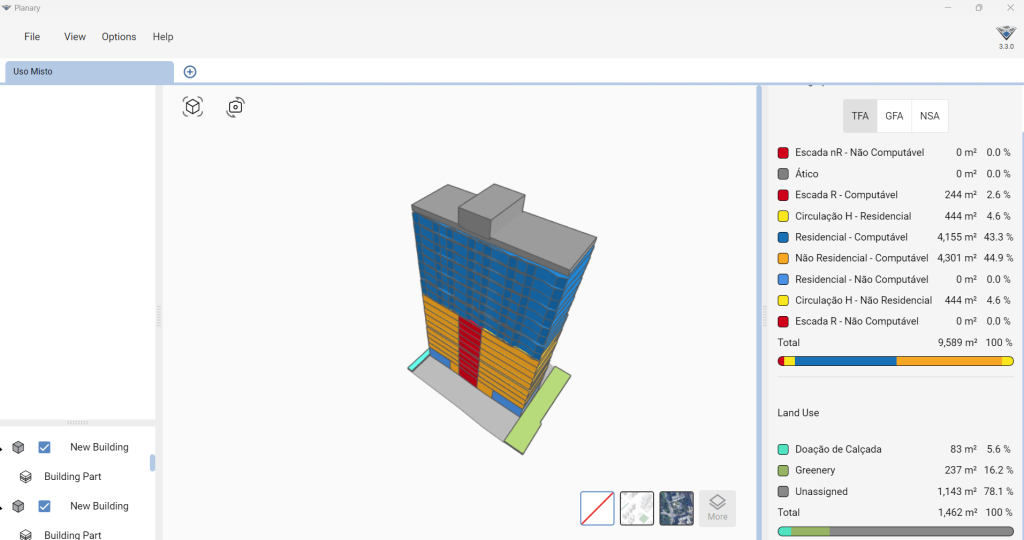Open the Options menu
1024x540 pixels.
(x=119, y=37)
